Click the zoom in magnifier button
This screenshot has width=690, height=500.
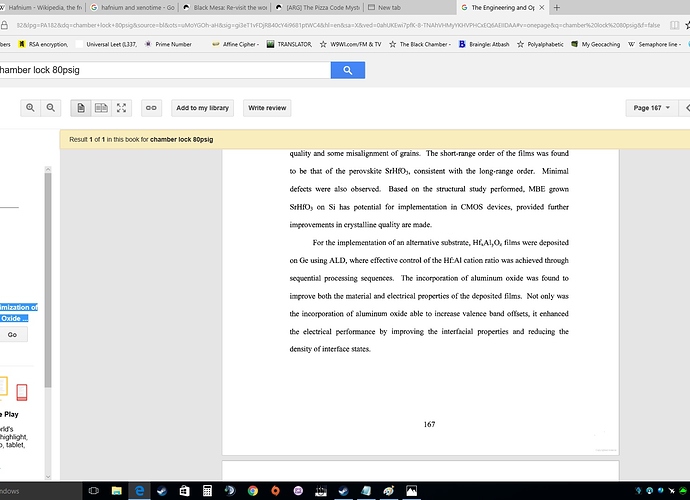[31, 107]
